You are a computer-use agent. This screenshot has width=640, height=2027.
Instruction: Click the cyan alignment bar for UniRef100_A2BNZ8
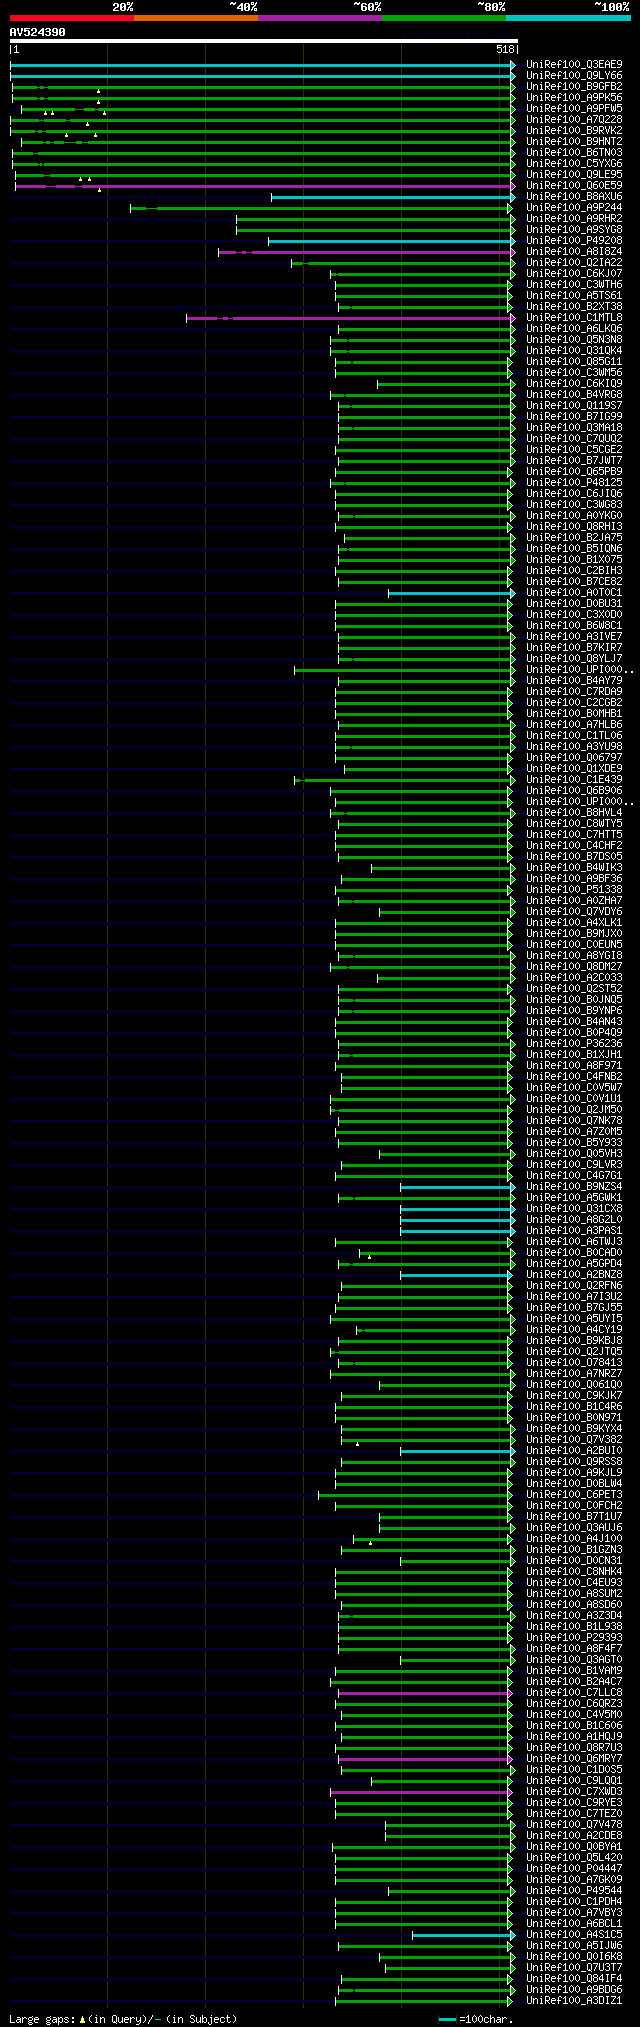[x=455, y=1275]
